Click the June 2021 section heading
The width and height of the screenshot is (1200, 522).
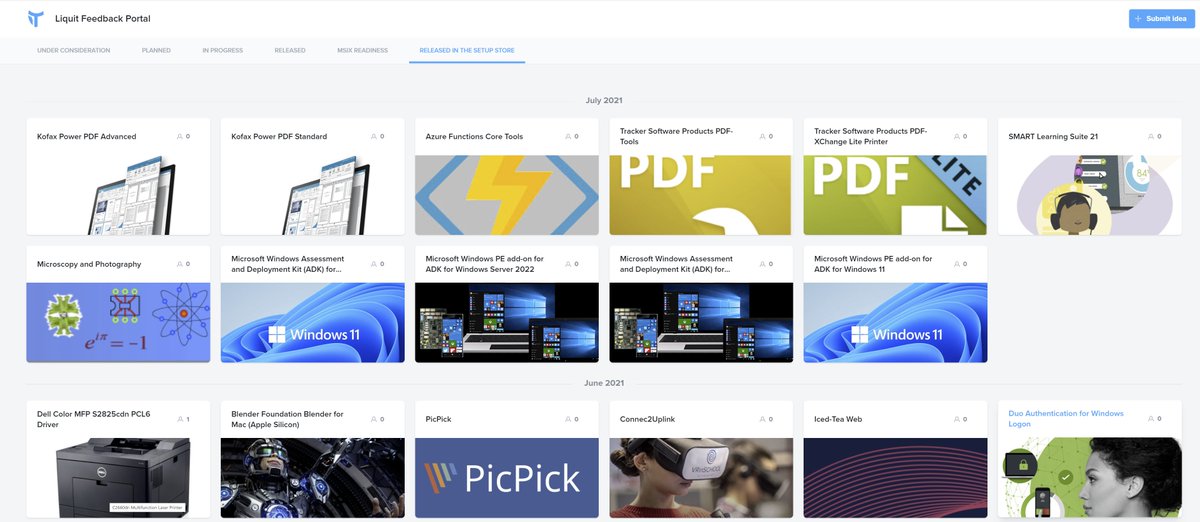point(604,383)
